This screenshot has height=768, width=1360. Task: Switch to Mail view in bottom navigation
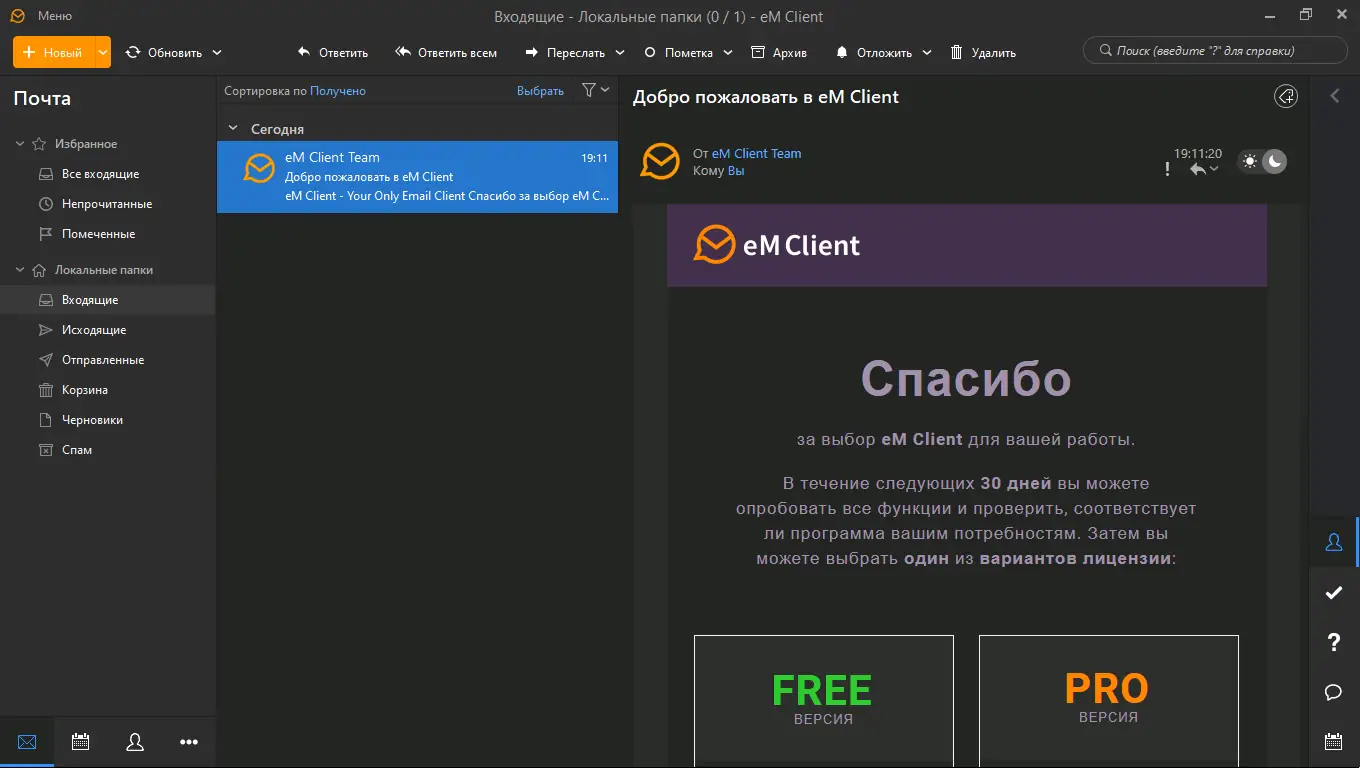point(27,742)
